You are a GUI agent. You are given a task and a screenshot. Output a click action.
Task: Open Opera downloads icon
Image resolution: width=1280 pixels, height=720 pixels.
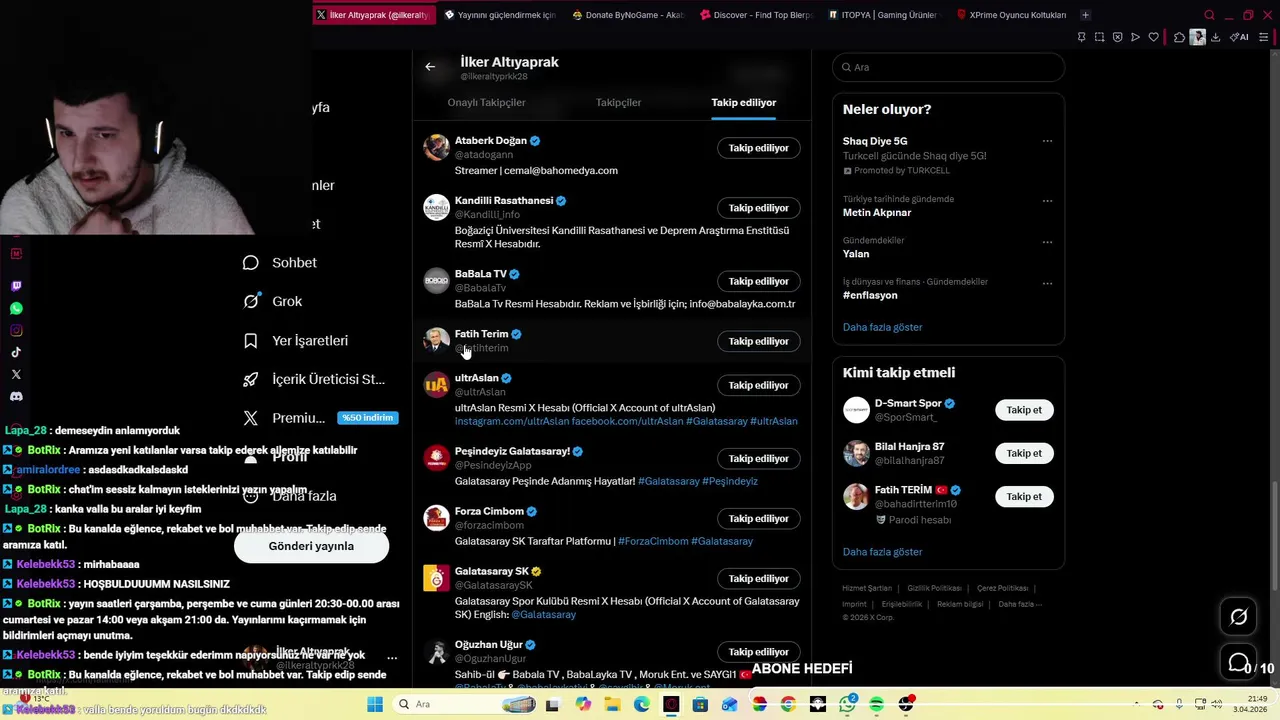coord(1215,37)
